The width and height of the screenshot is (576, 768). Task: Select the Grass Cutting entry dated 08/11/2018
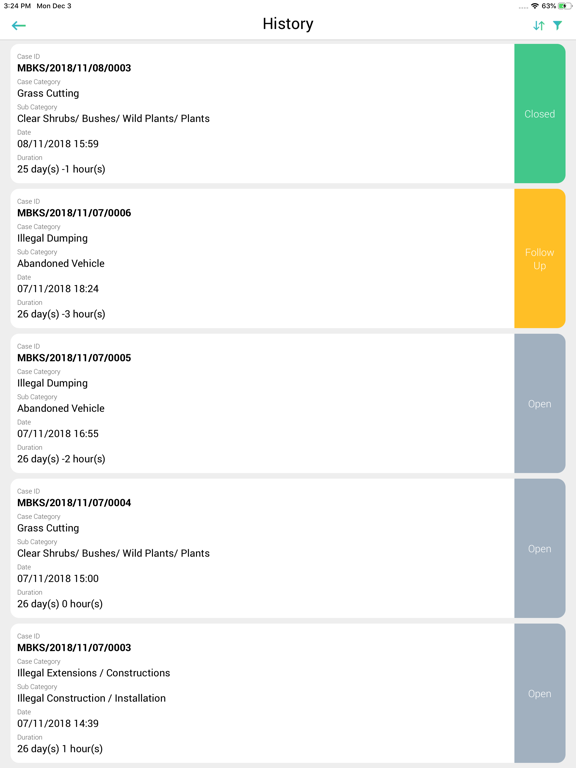point(48,93)
